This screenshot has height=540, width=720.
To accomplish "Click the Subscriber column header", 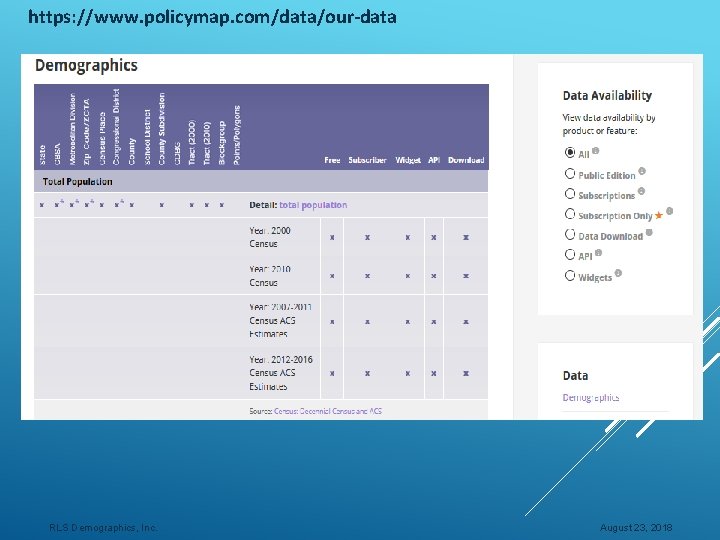I will click(x=367, y=160).
